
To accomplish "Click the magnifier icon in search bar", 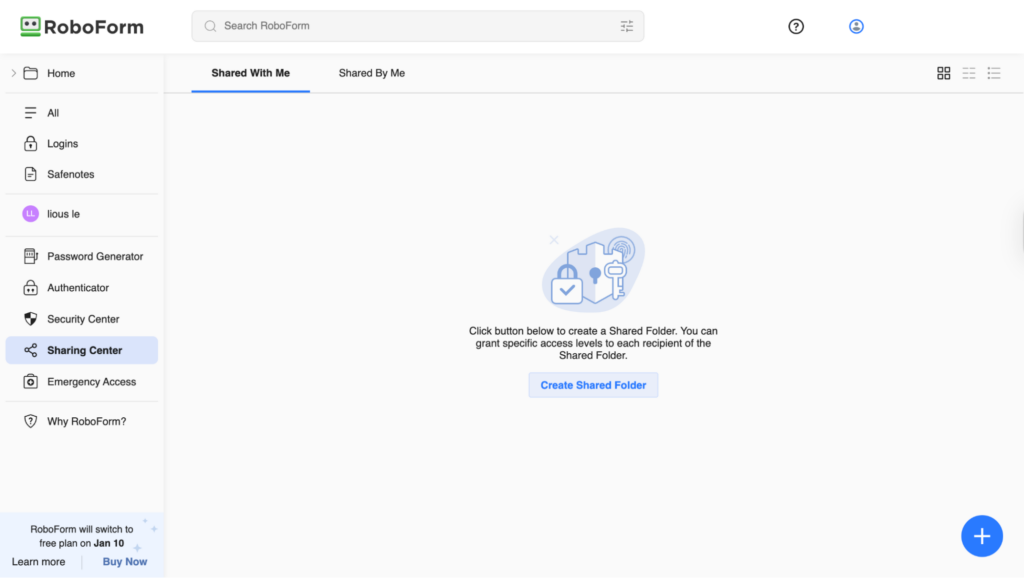I will point(210,26).
